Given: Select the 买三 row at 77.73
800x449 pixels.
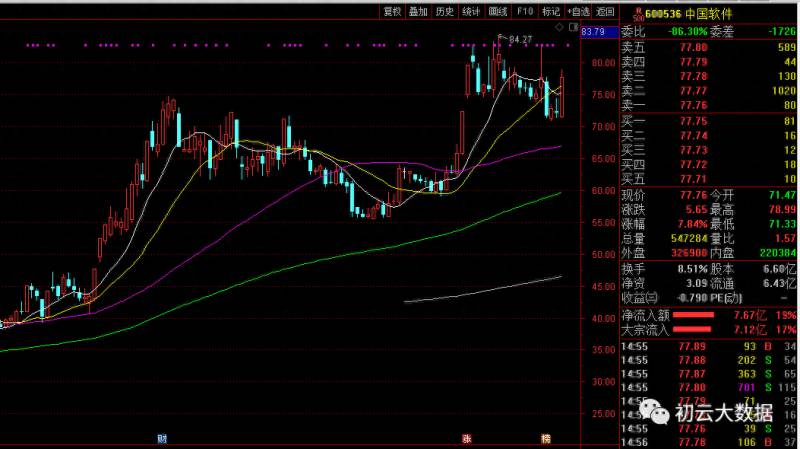Looking at the screenshot, I should [709, 150].
